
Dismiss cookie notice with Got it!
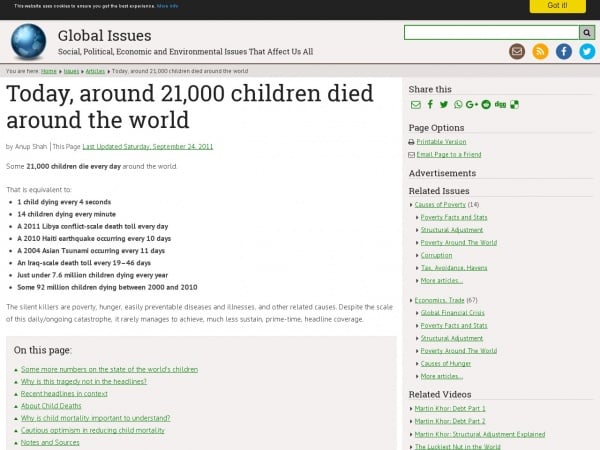[x=558, y=6]
